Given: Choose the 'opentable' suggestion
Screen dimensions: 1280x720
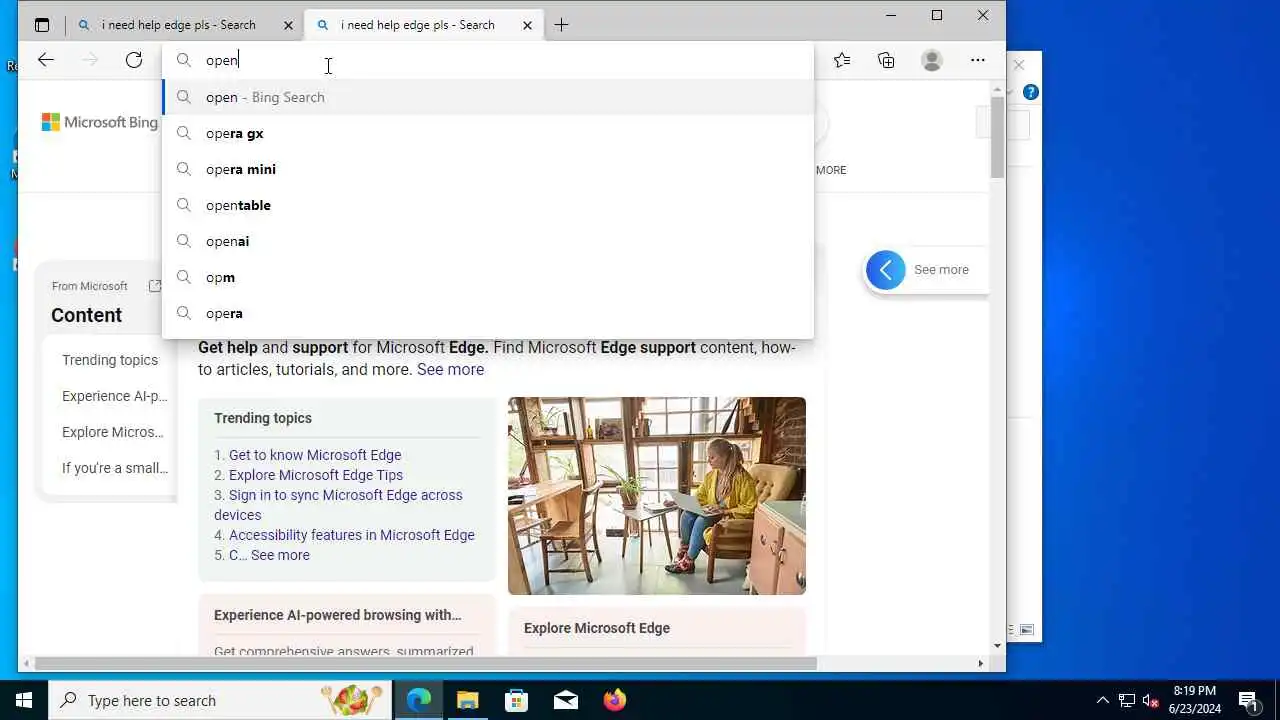Looking at the screenshot, I should (x=488, y=205).
